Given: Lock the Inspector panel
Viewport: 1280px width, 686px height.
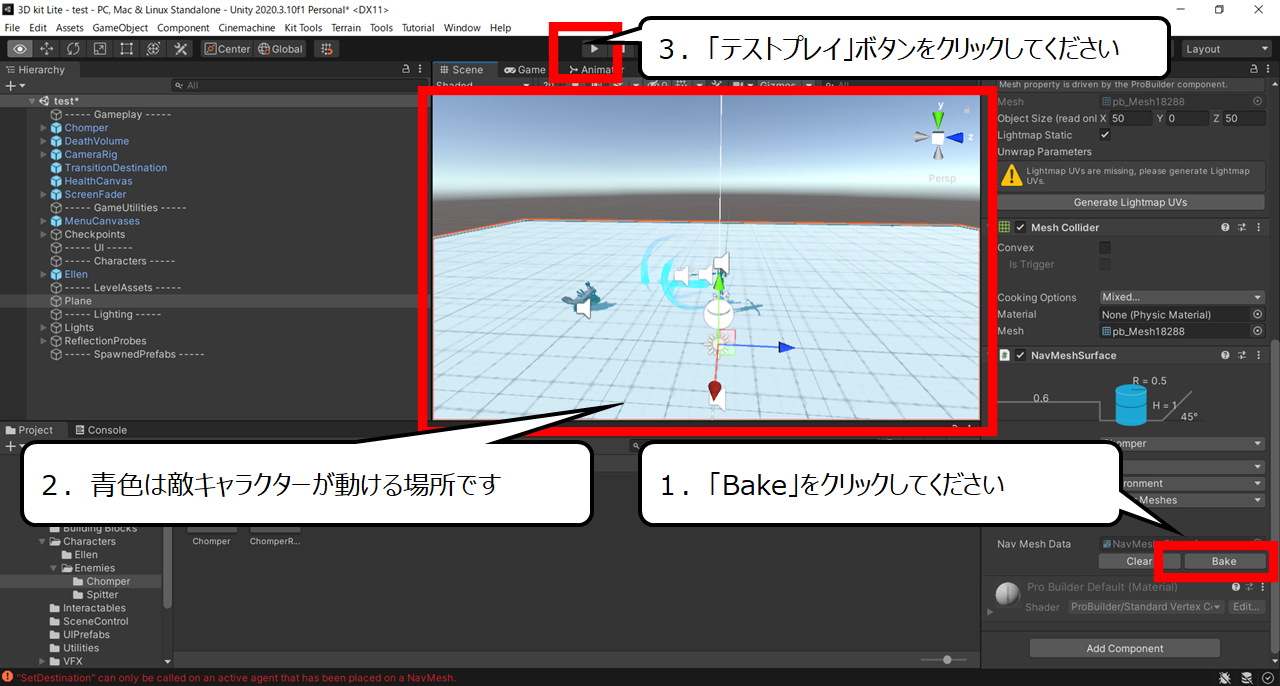Looking at the screenshot, I should click(x=1256, y=69).
